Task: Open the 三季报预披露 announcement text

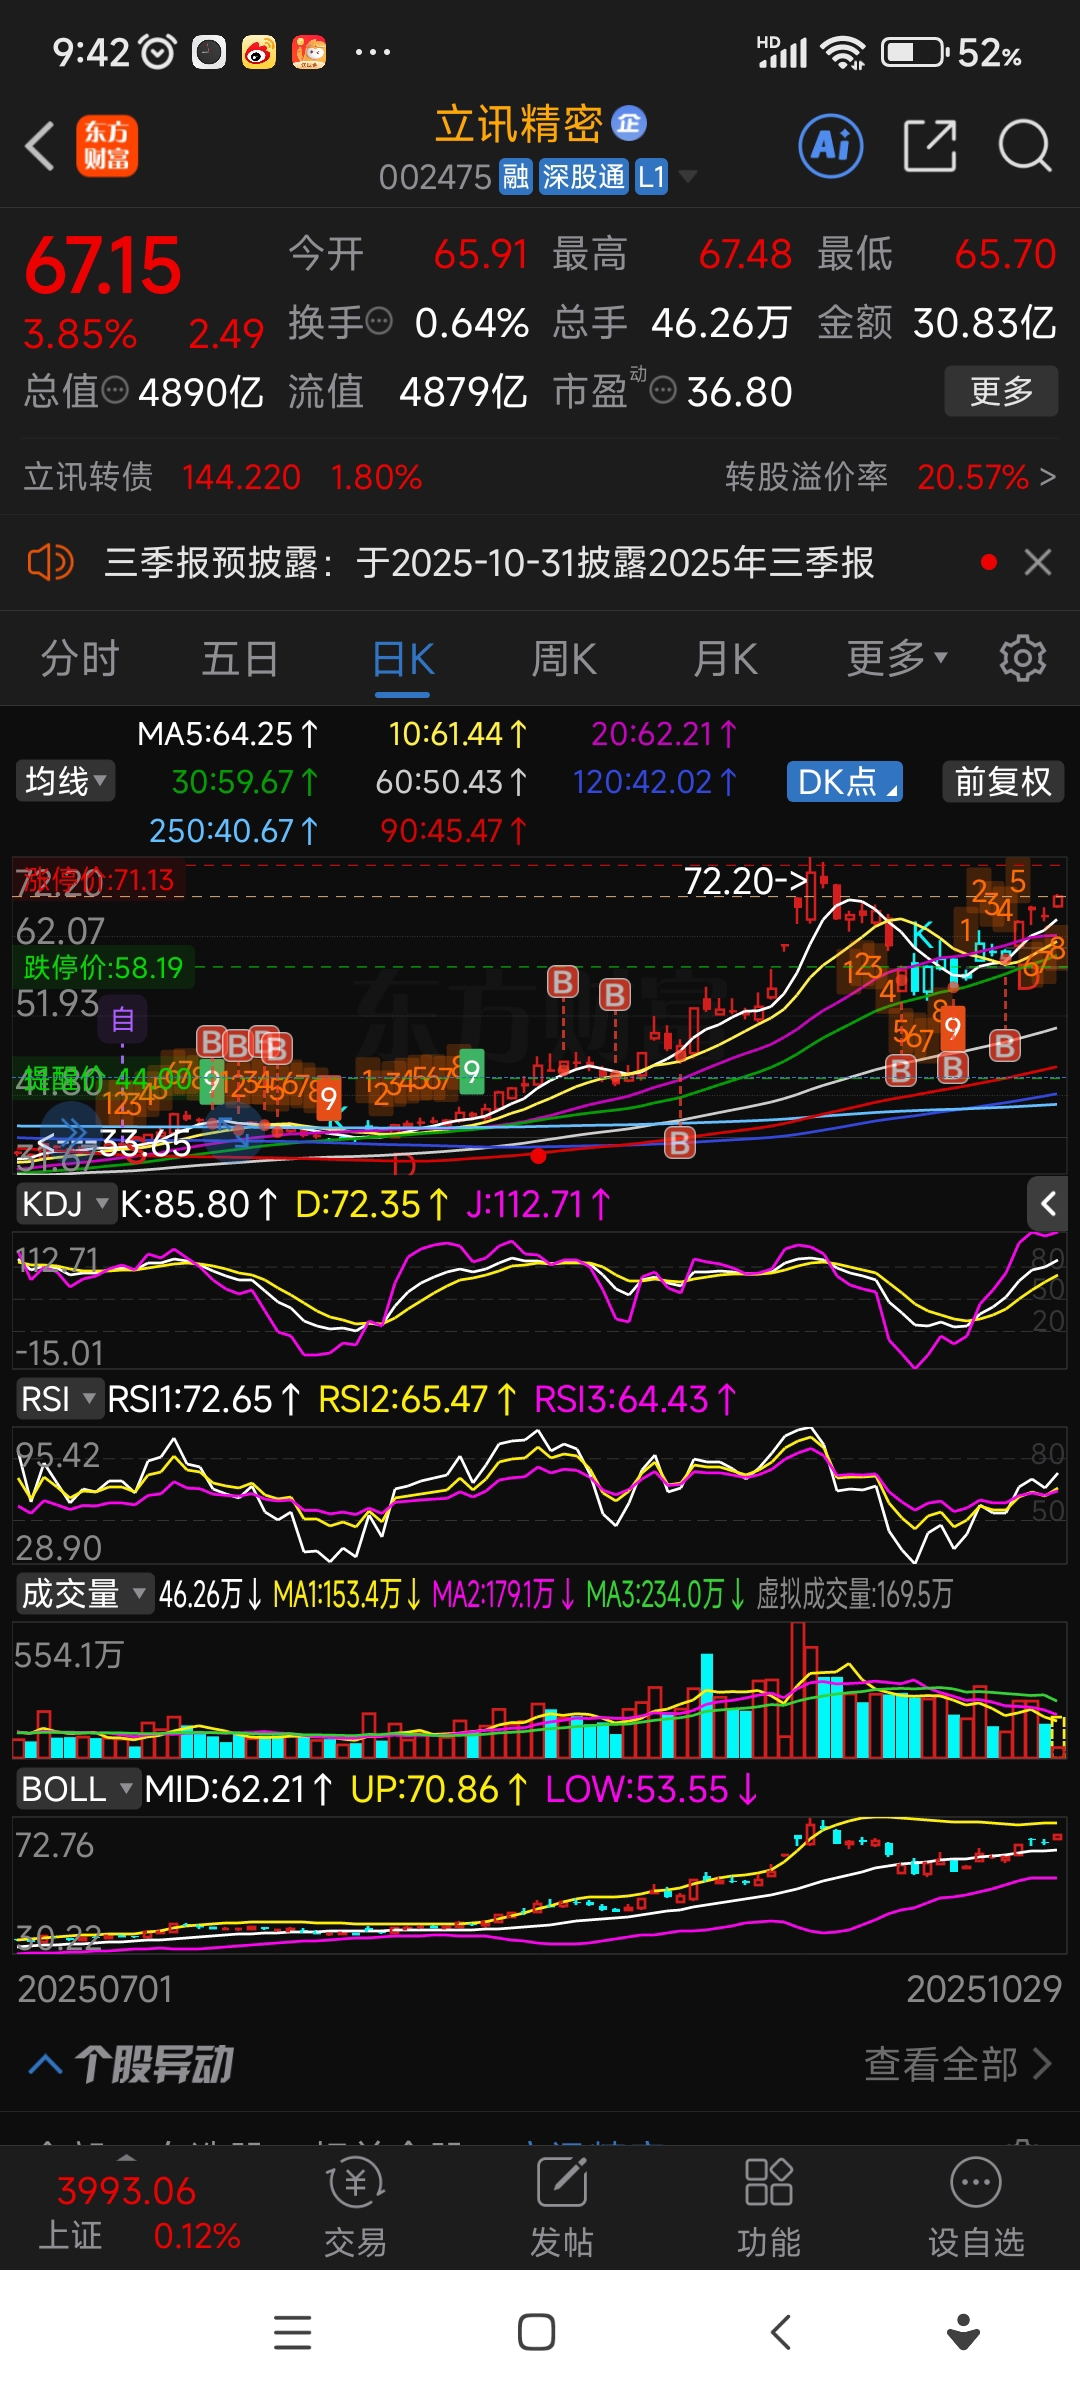Action: click(489, 562)
